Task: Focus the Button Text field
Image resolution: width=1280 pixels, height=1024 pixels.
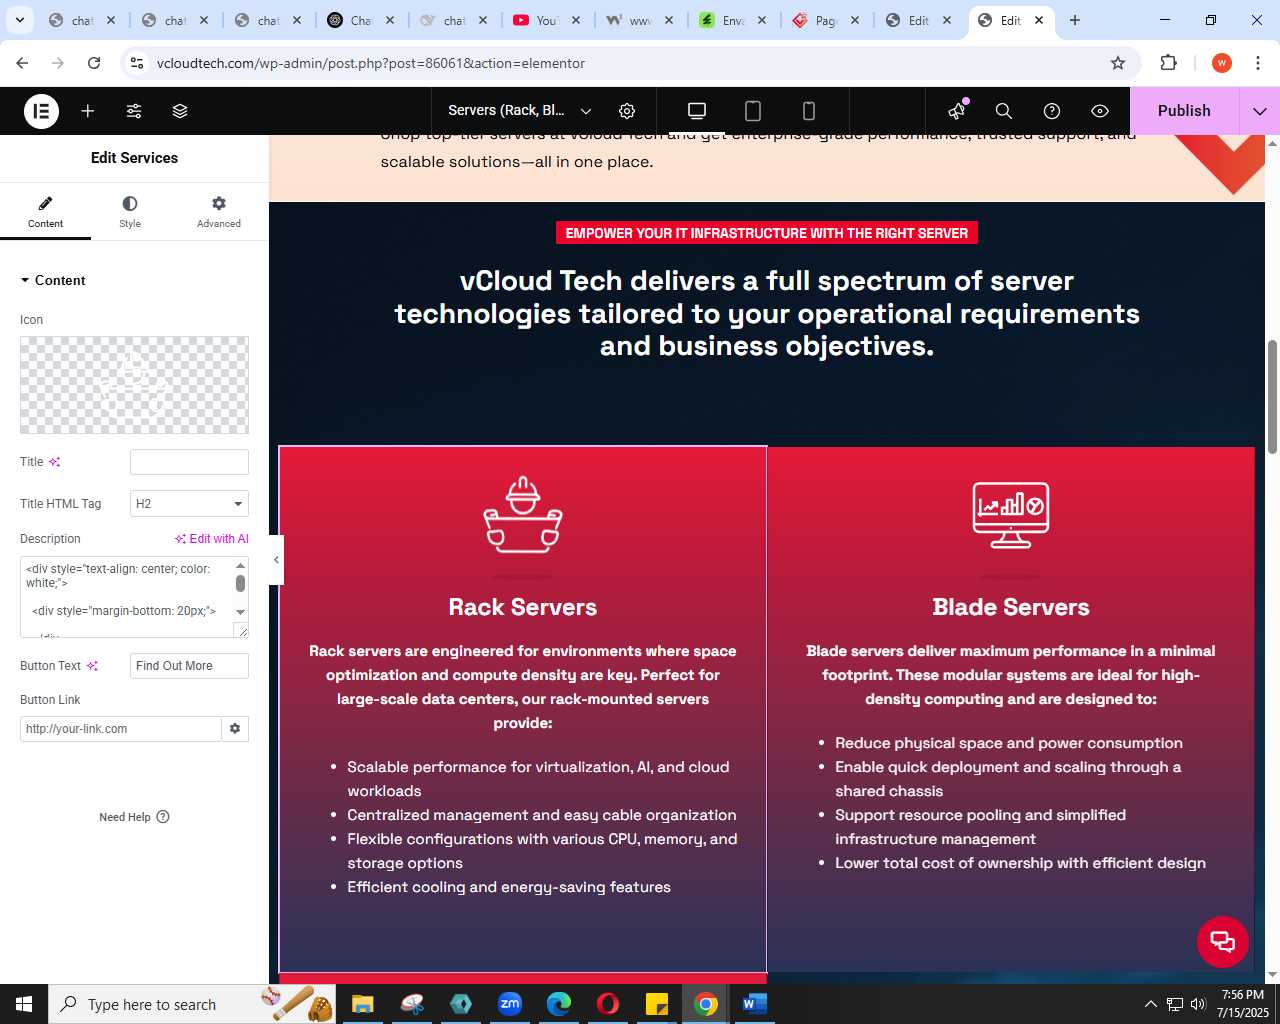Action: tap(189, 666)
